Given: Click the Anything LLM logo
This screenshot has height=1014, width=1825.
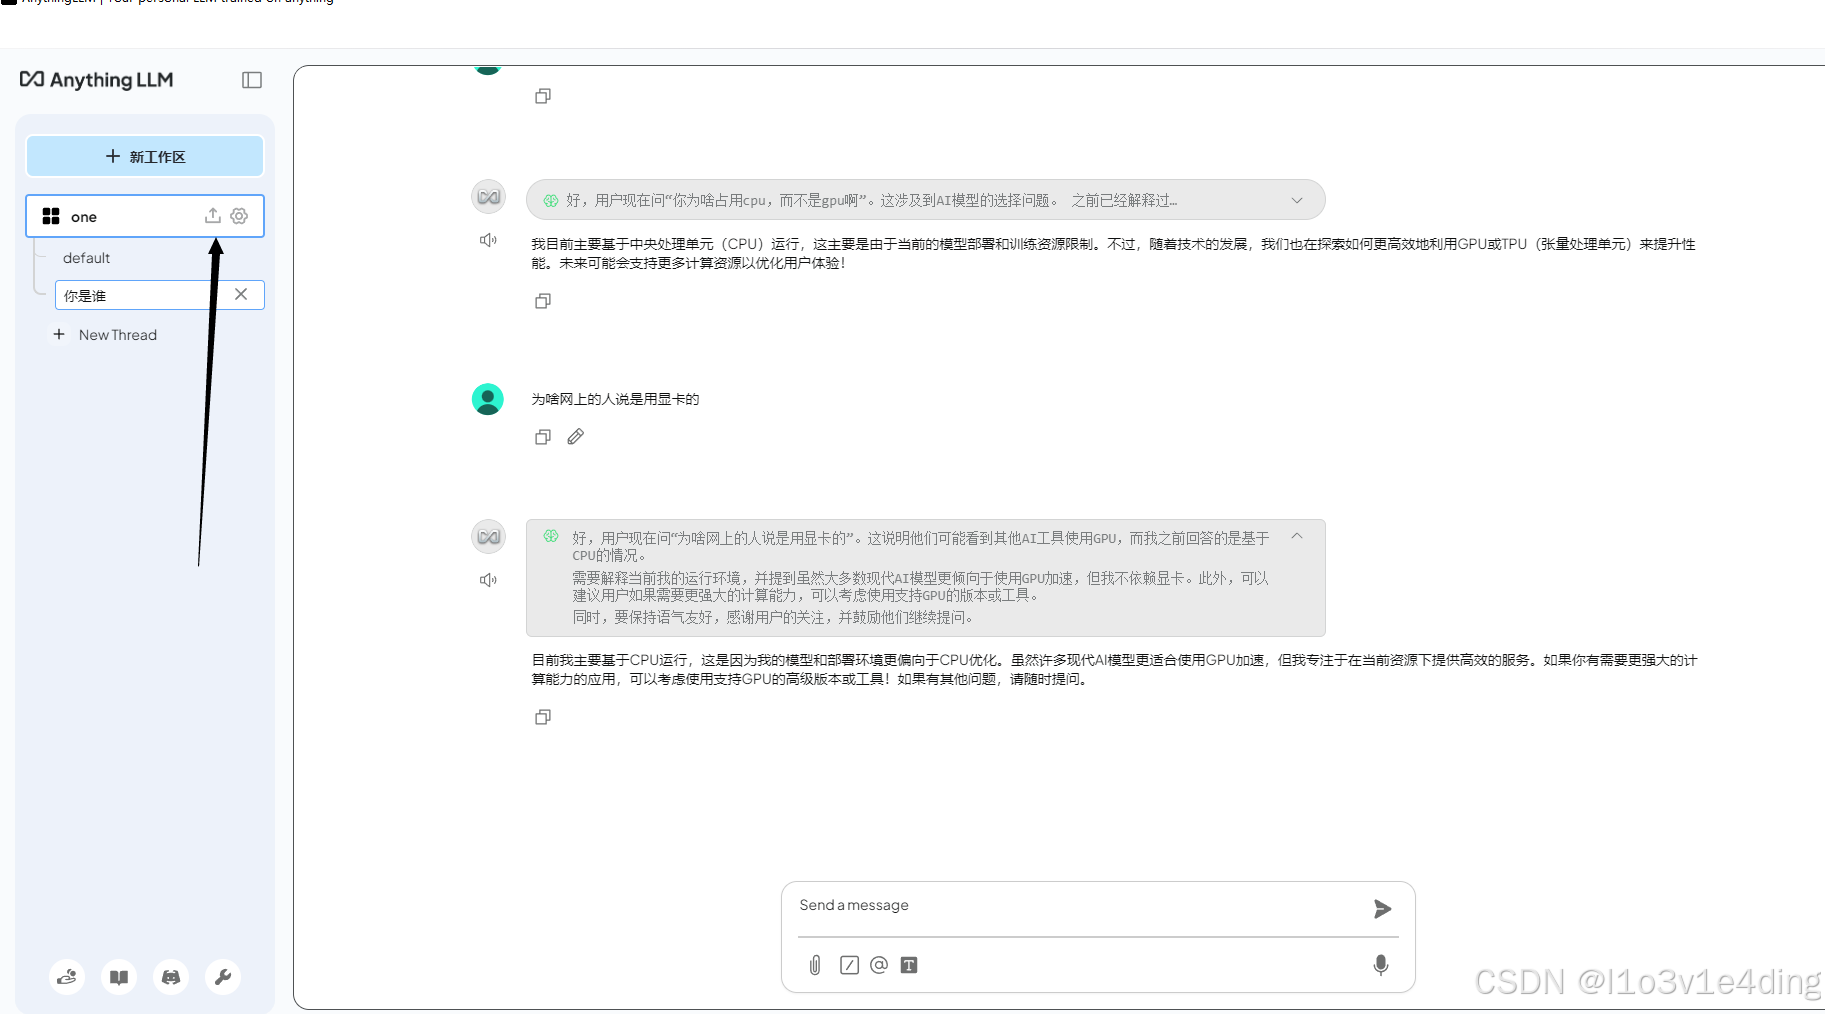Looking at the screenshot, I should pos(97,80).
